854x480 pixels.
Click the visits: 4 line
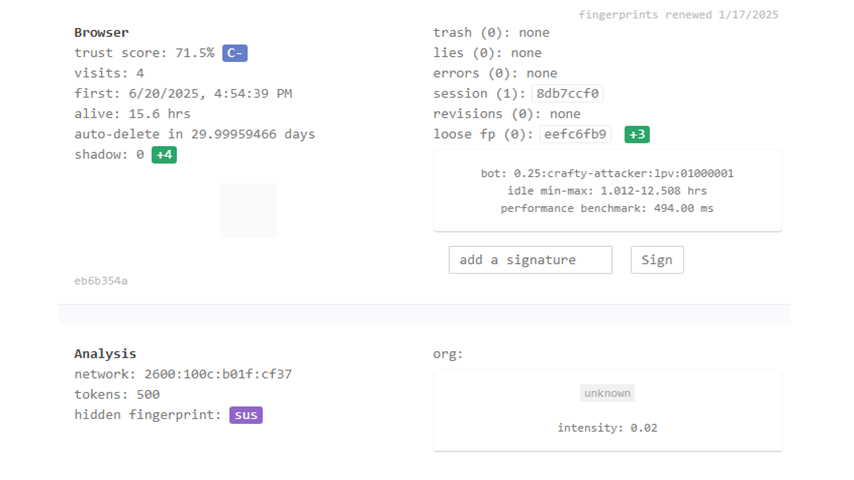tap(109, 73)
